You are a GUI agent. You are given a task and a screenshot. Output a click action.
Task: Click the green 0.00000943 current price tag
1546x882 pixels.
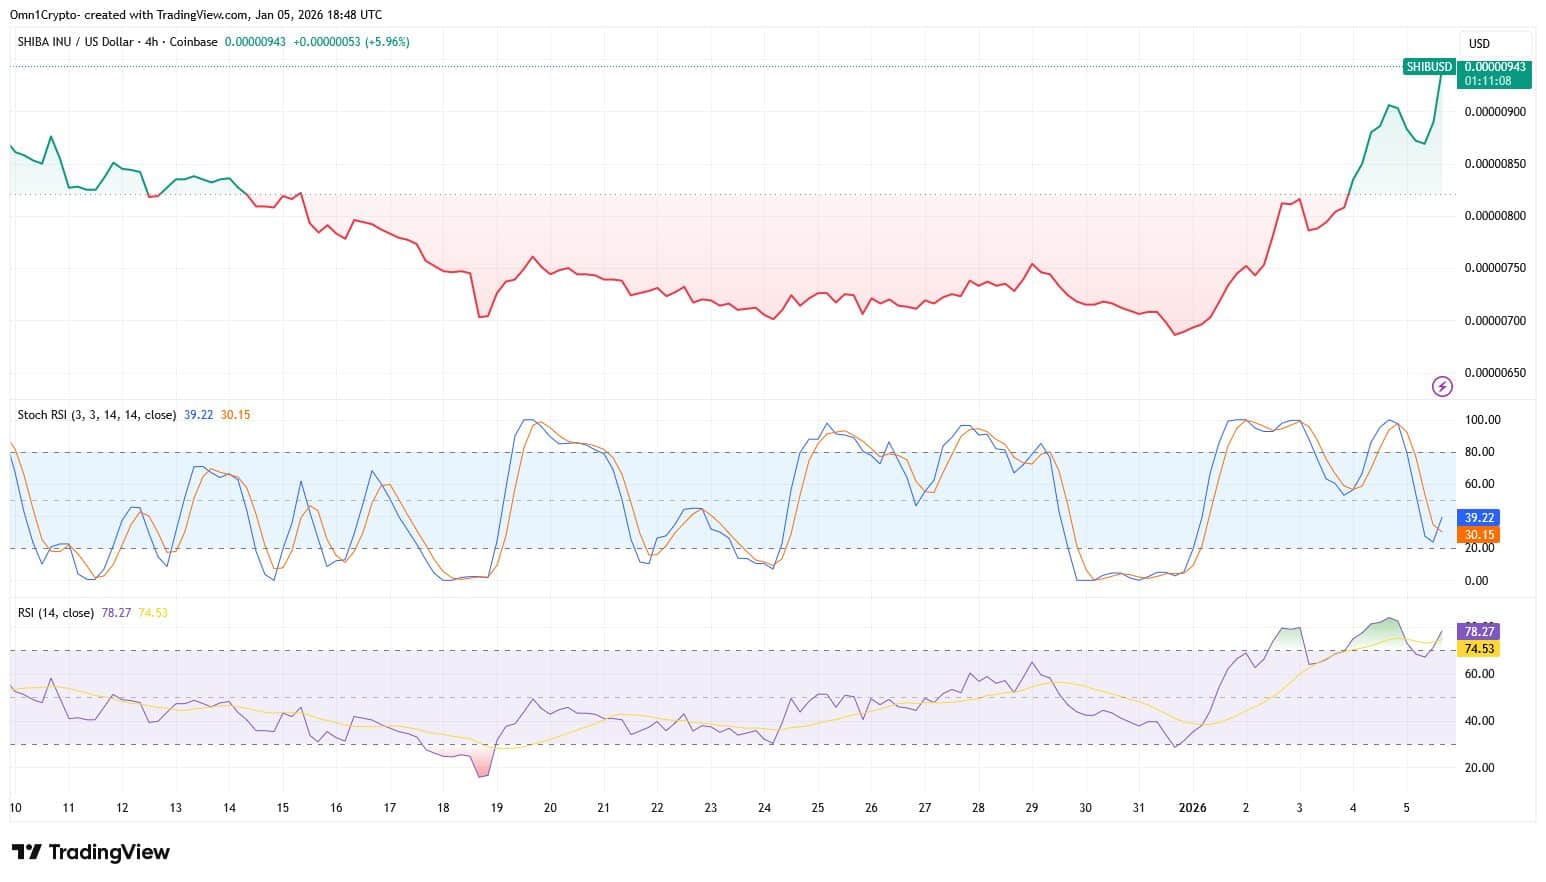coord(1494,67)
